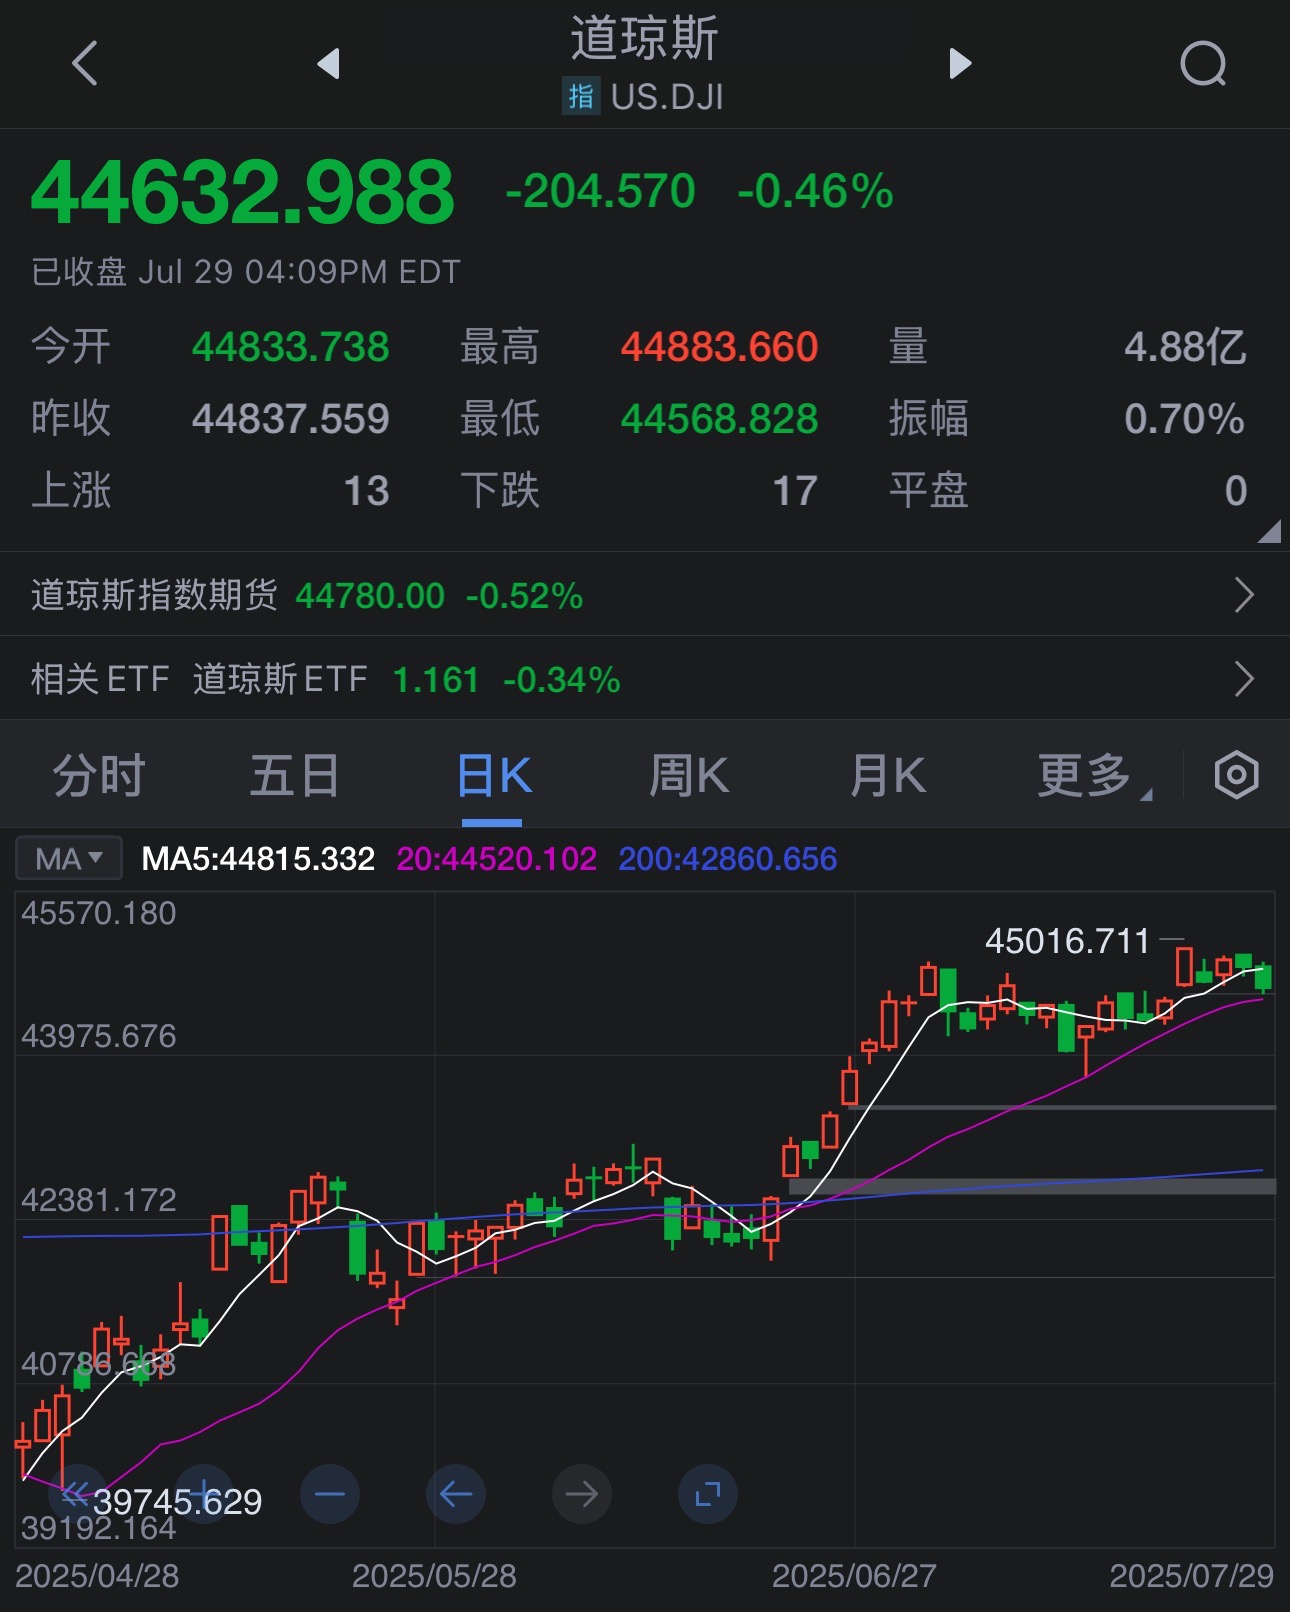Tap 下跌 count 17
Viewport: 1290px width, 1612px height.
(795, 491)
